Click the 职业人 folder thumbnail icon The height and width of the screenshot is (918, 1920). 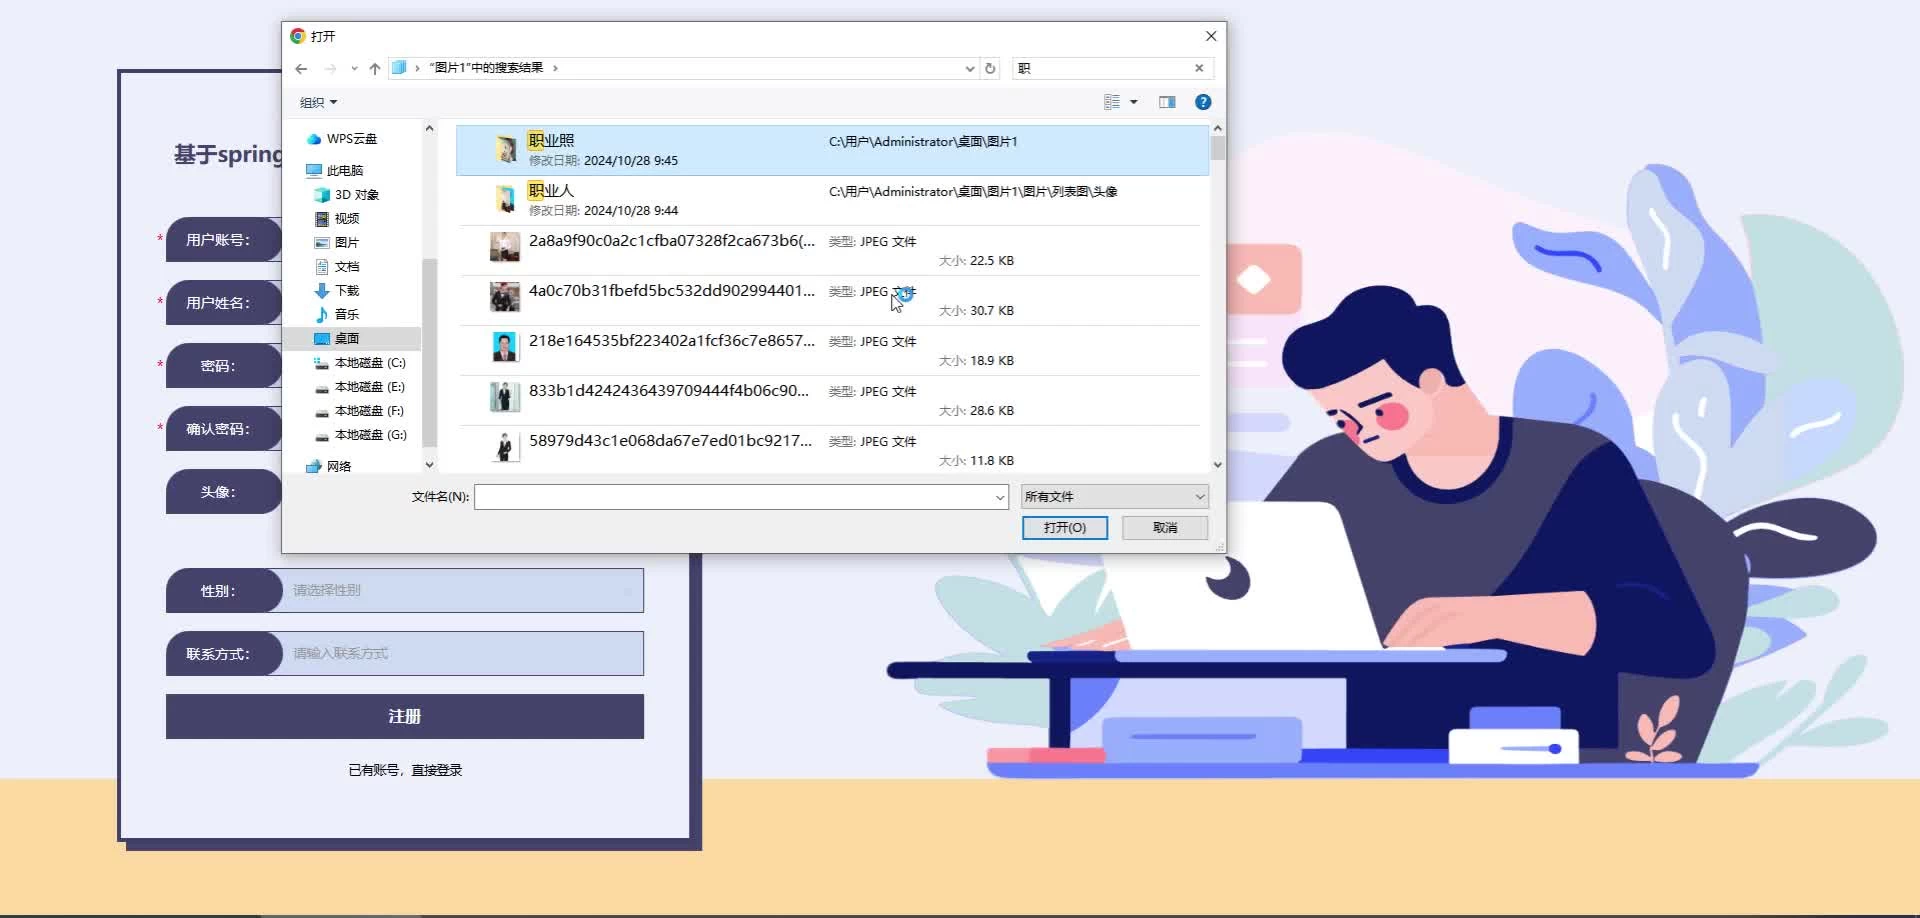pyautogui.click(x=506, y=199)
